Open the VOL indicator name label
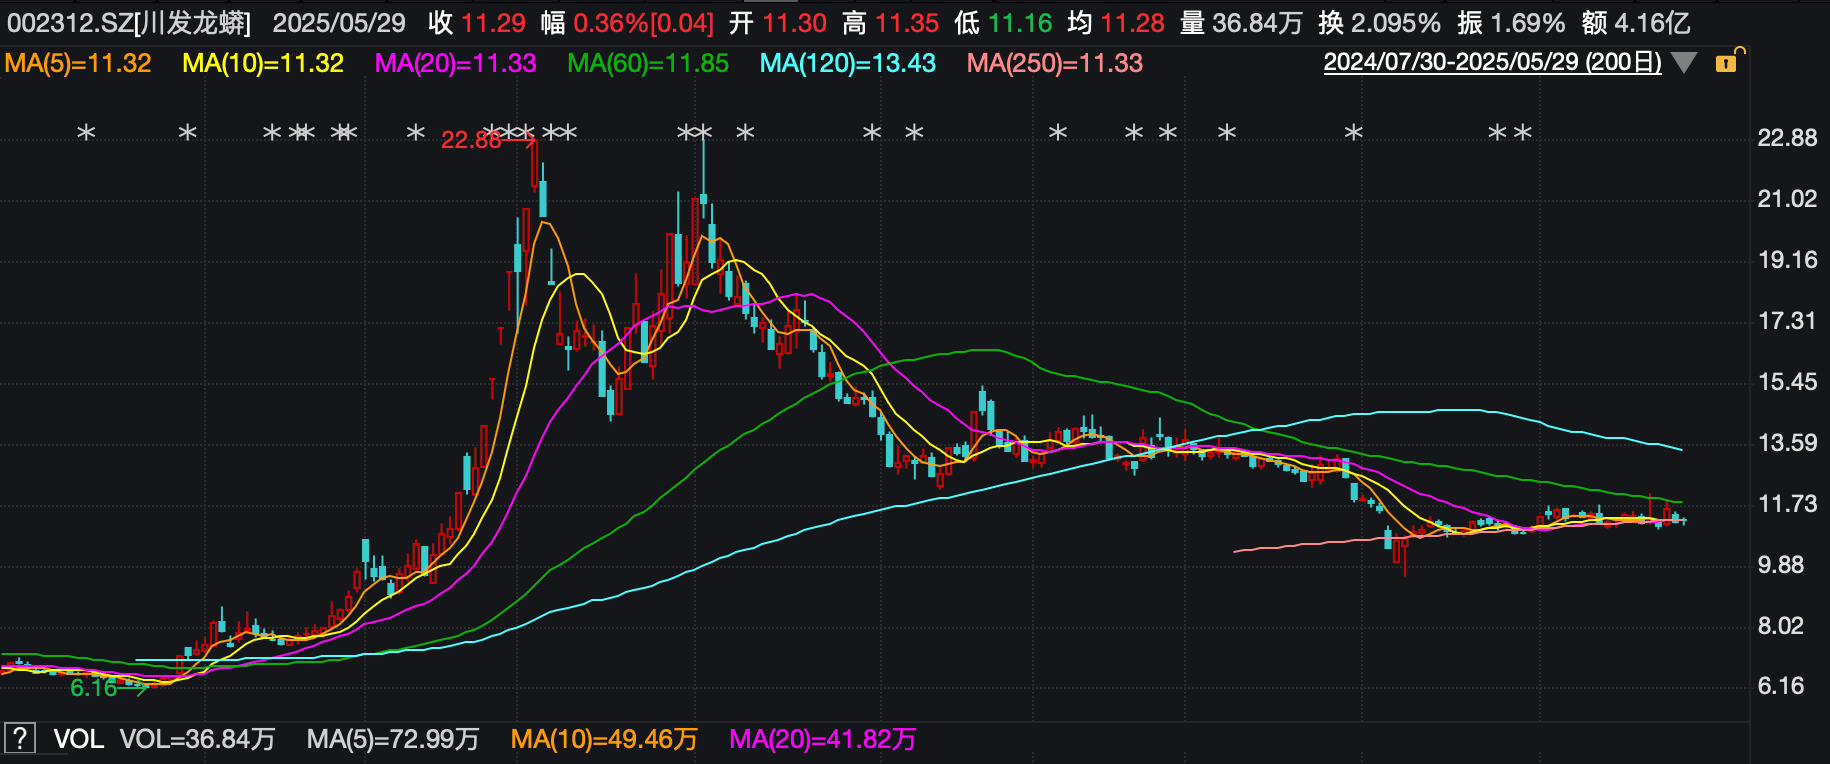 78,739
